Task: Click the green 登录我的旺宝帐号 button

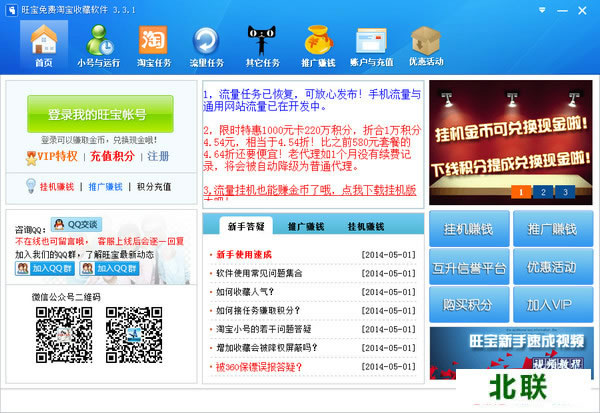Action: point(100,114)
